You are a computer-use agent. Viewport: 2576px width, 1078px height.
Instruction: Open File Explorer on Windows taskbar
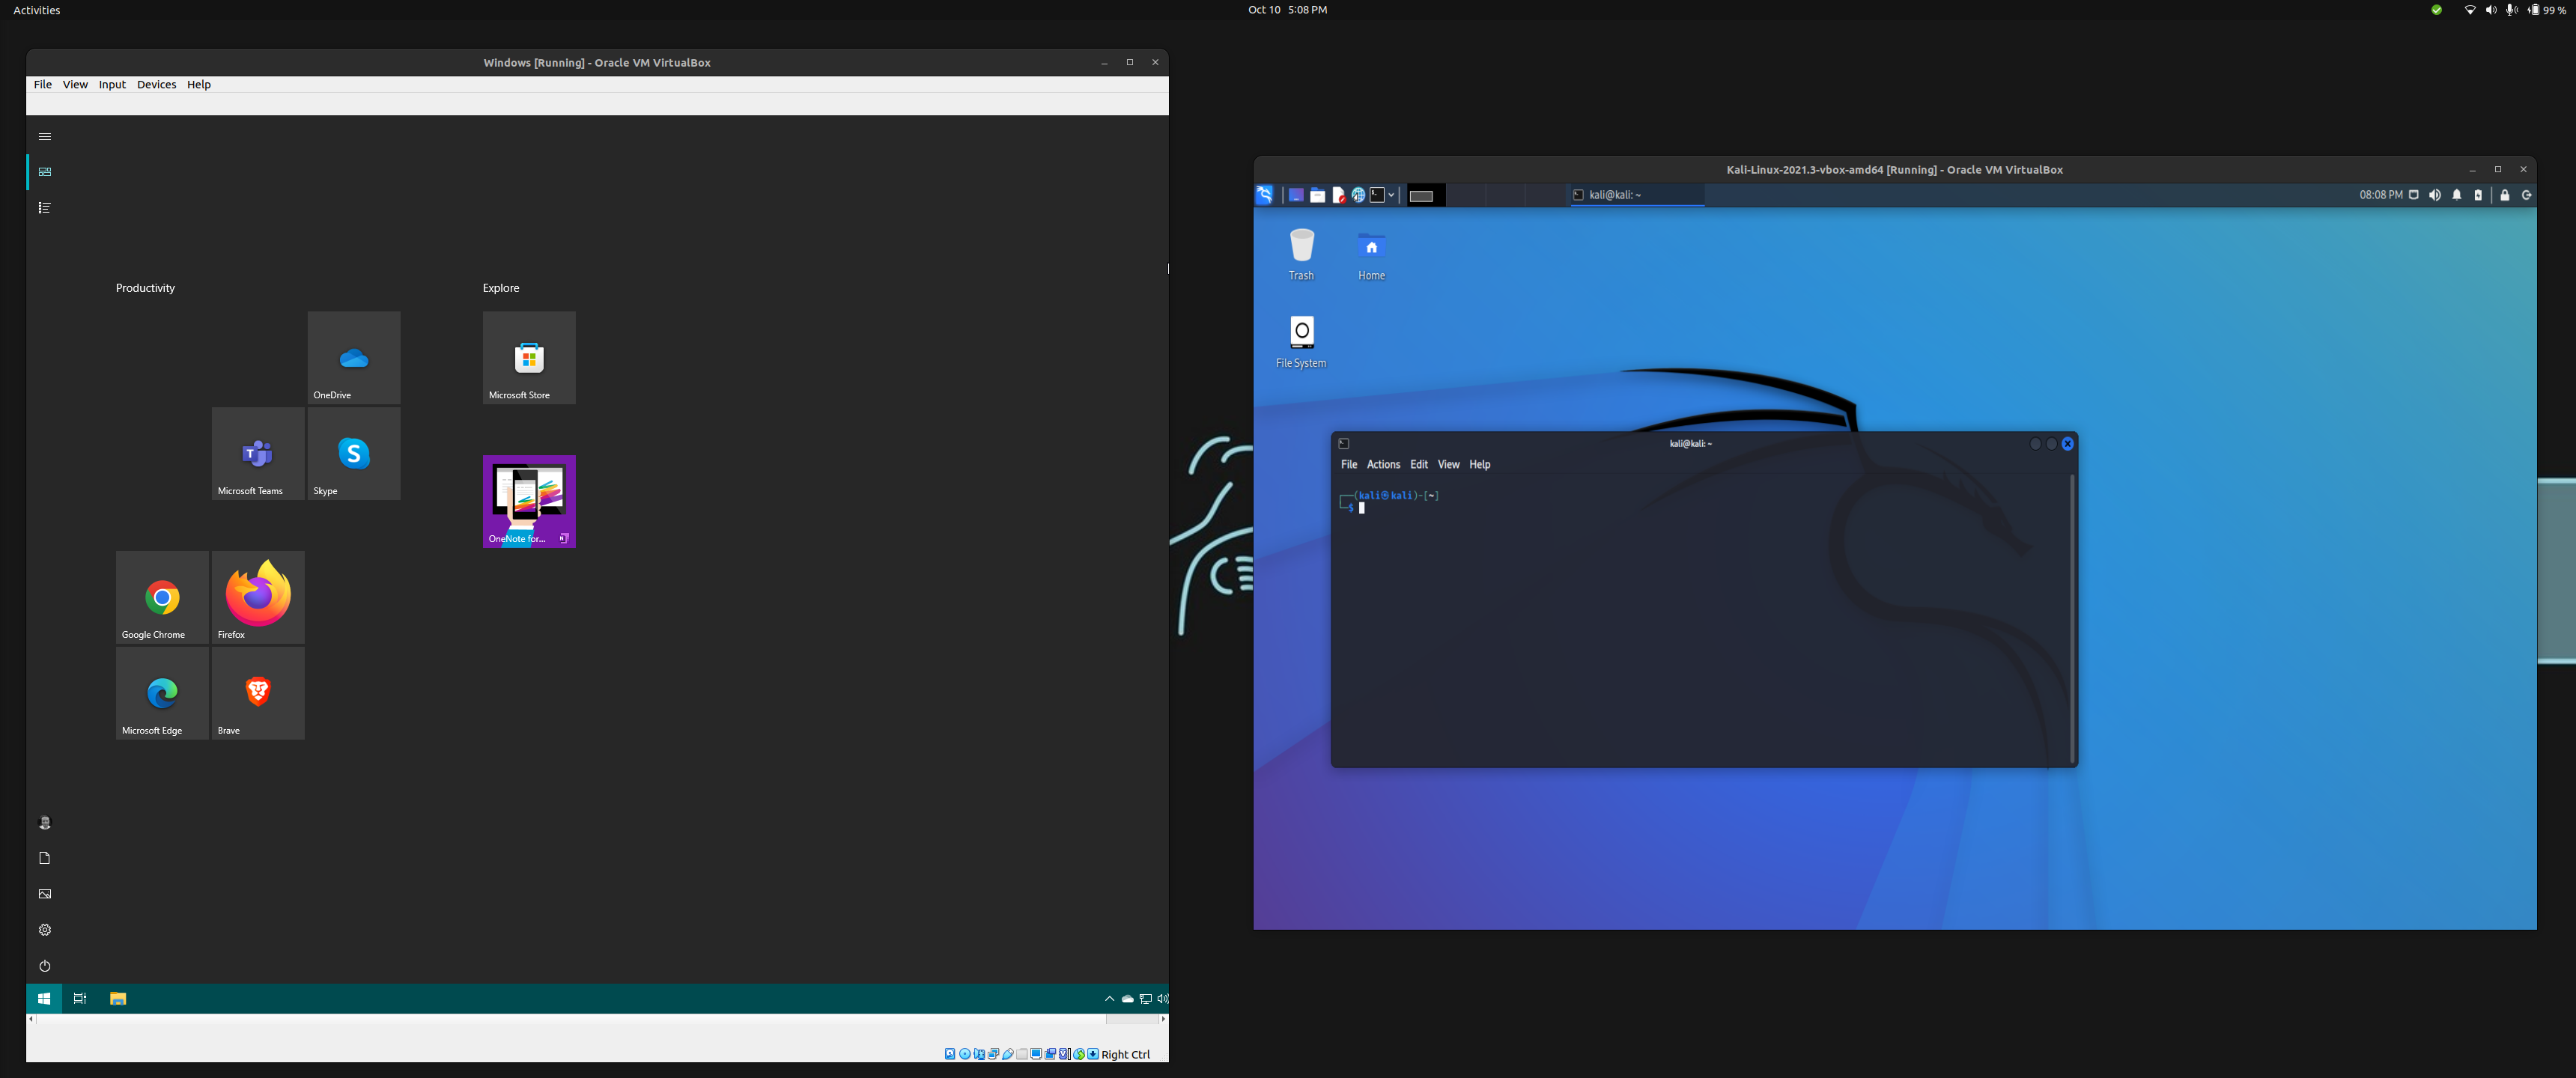(x=118, y=999)
